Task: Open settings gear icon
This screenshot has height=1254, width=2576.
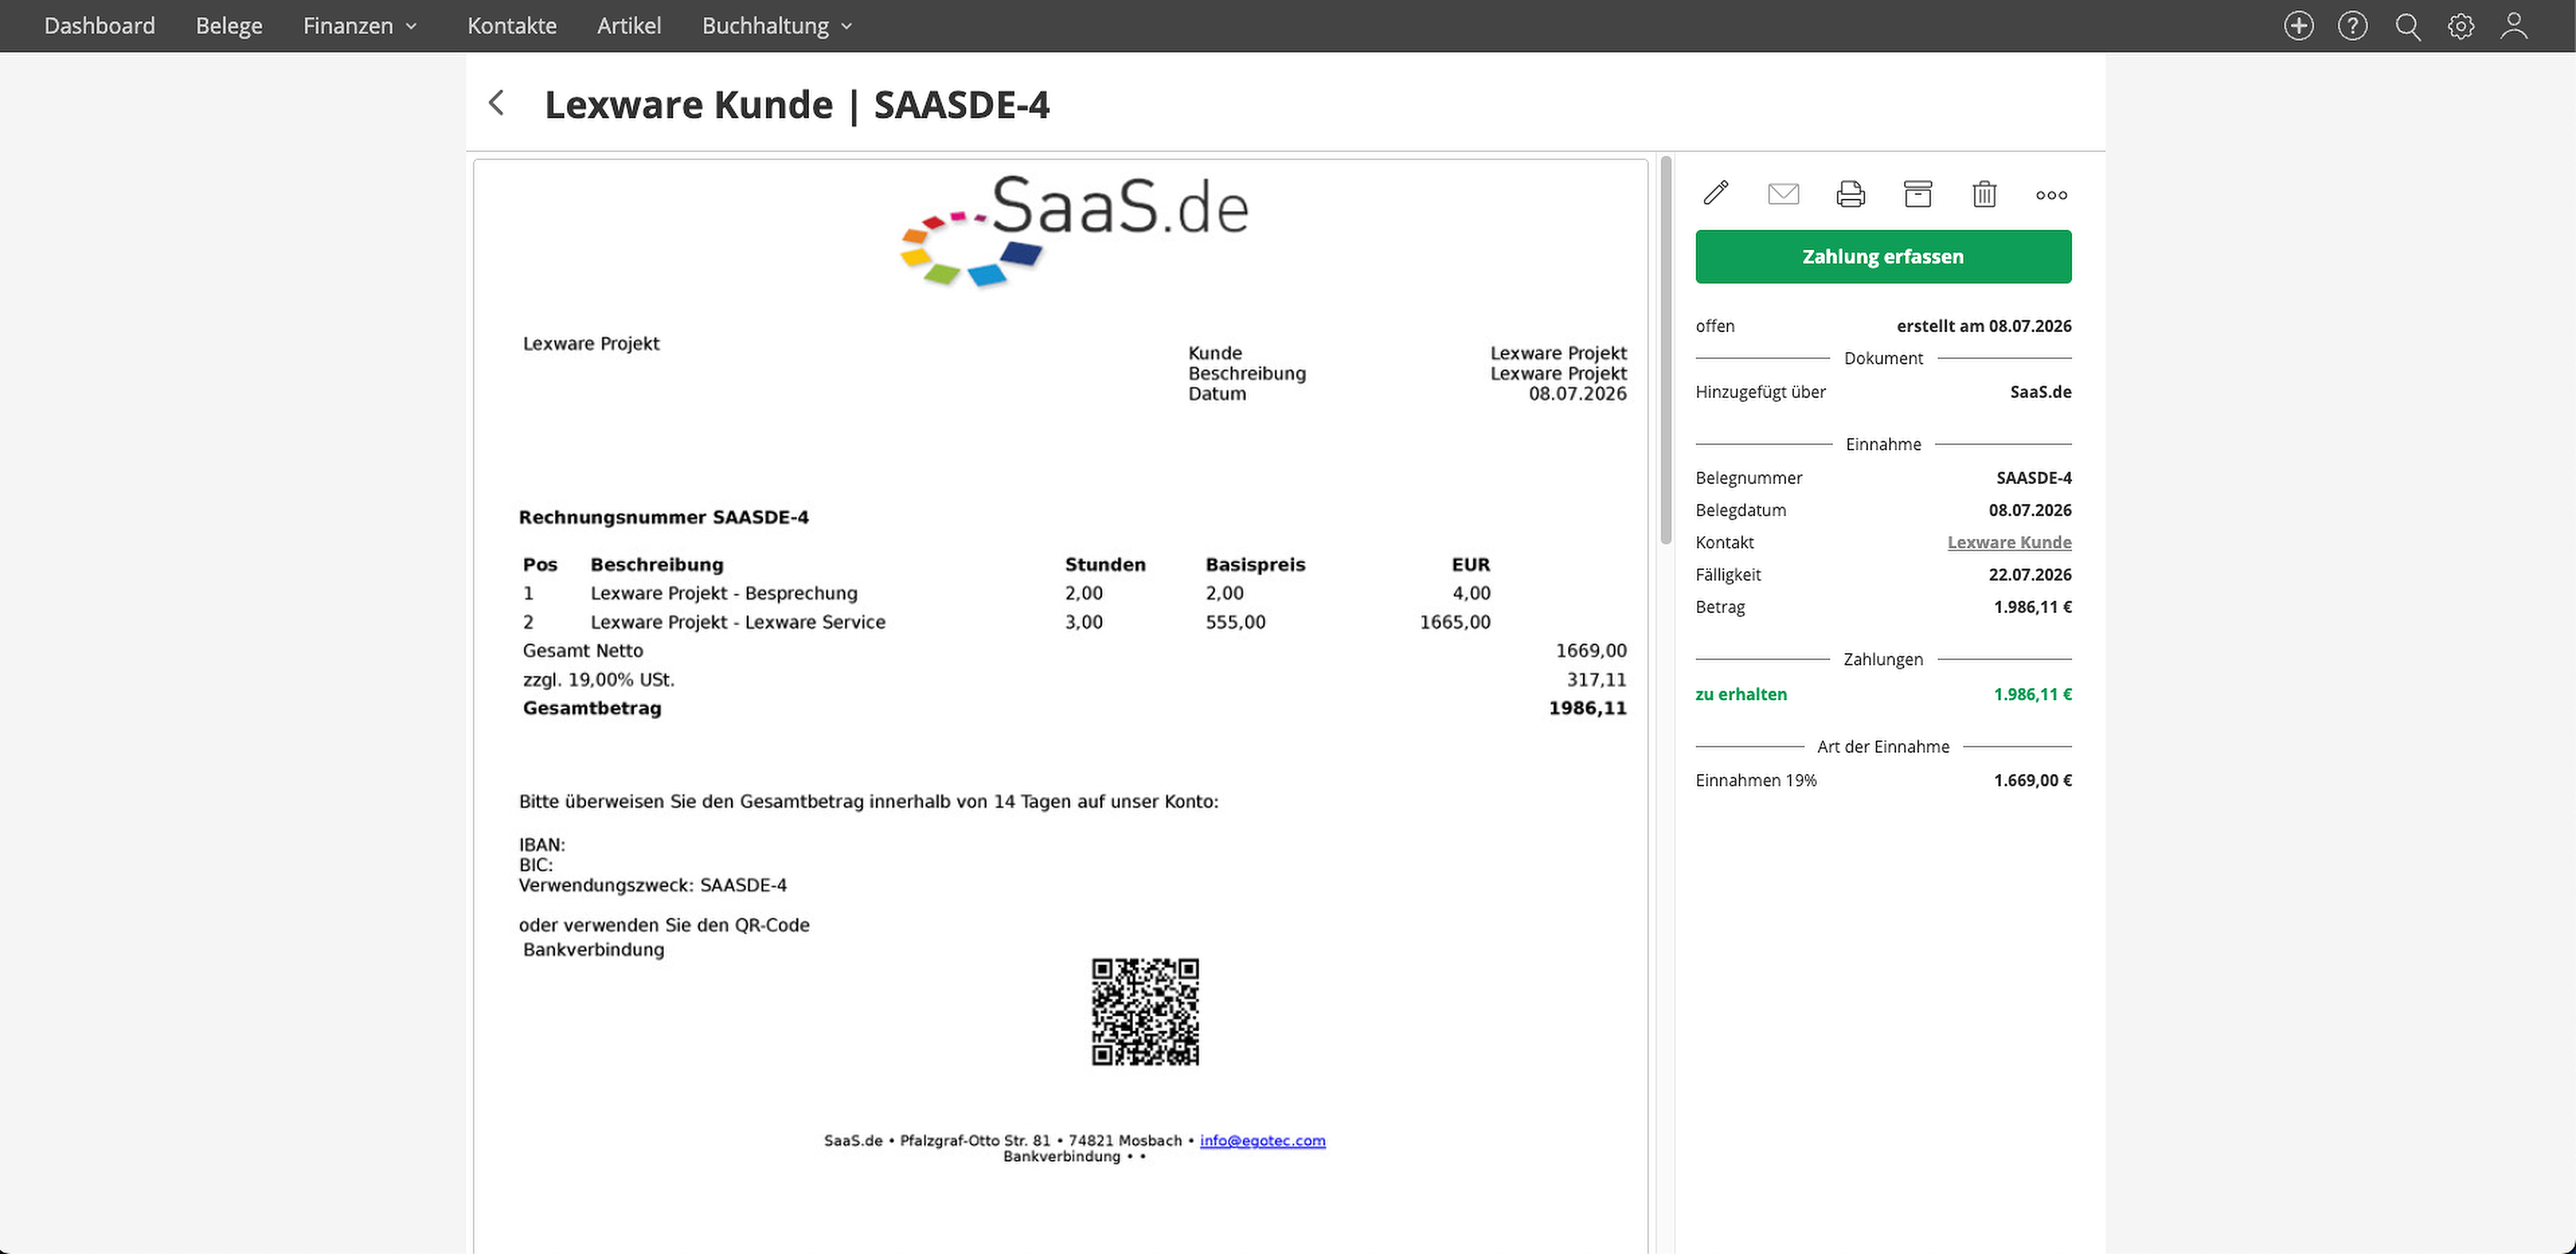Action: [2461, 26]
